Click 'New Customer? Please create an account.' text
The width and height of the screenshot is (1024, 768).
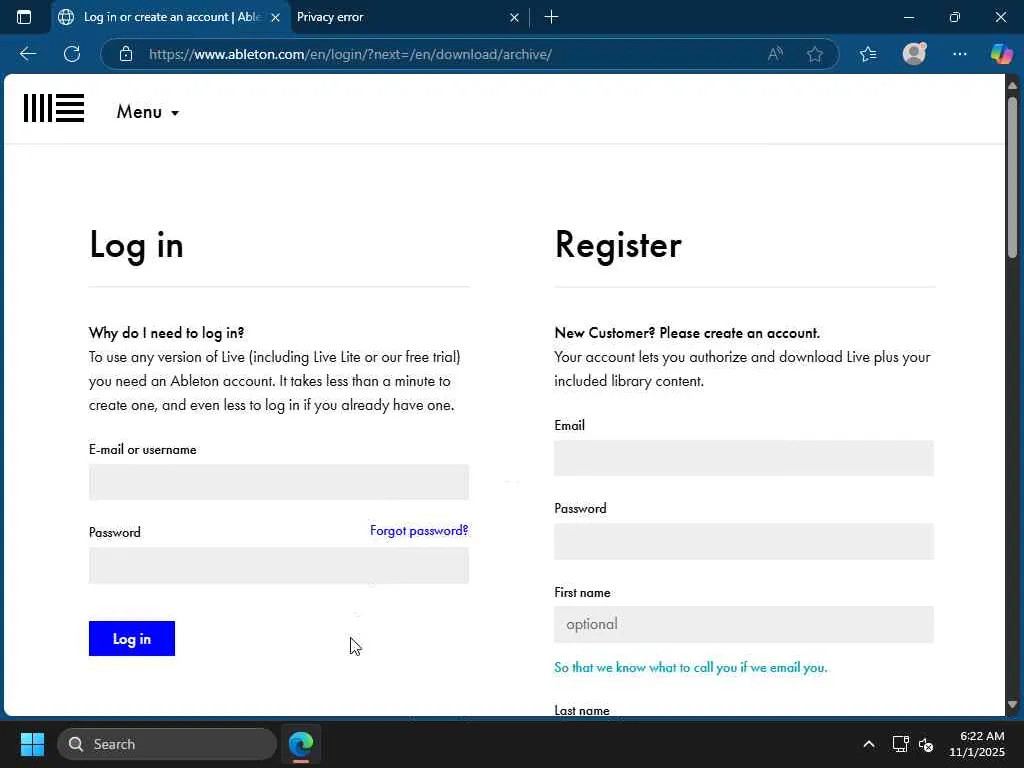[x=687, y=333]
